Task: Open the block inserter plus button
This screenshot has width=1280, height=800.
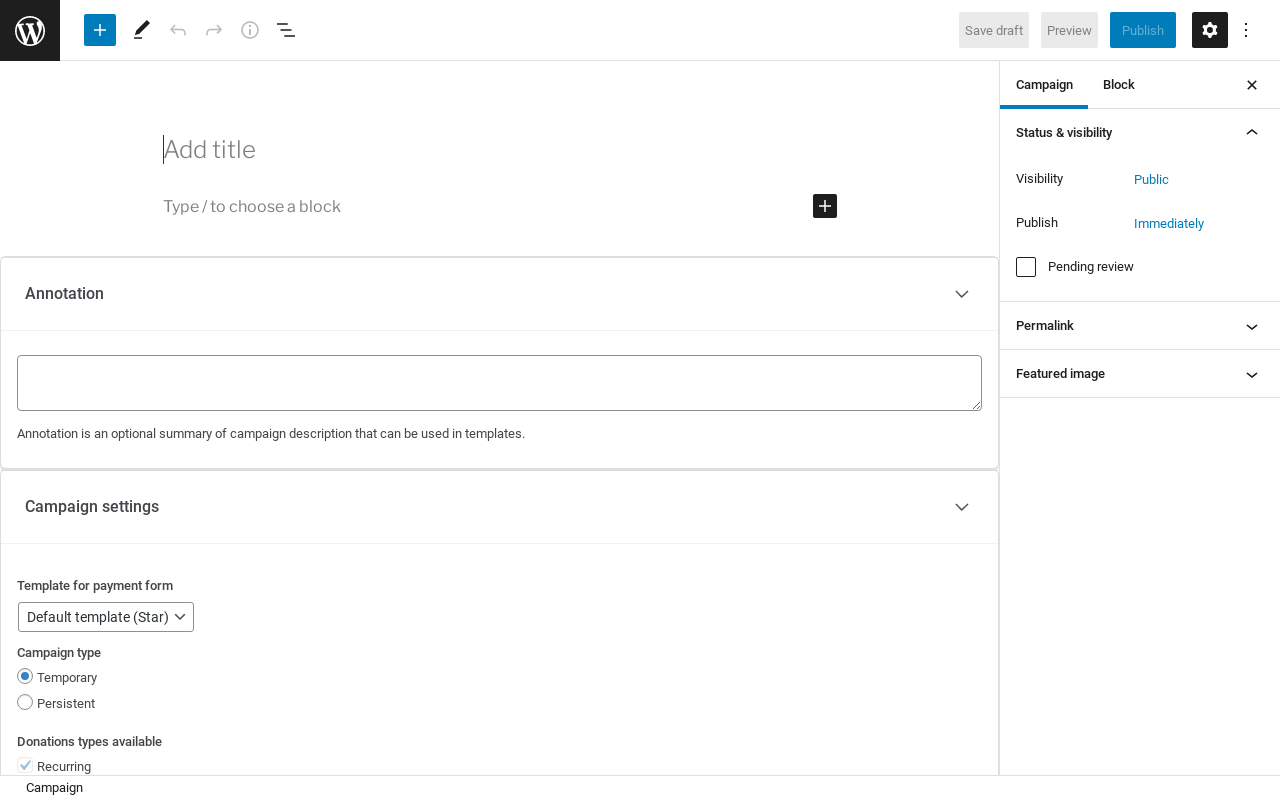Action: click(x=100, y=30)
